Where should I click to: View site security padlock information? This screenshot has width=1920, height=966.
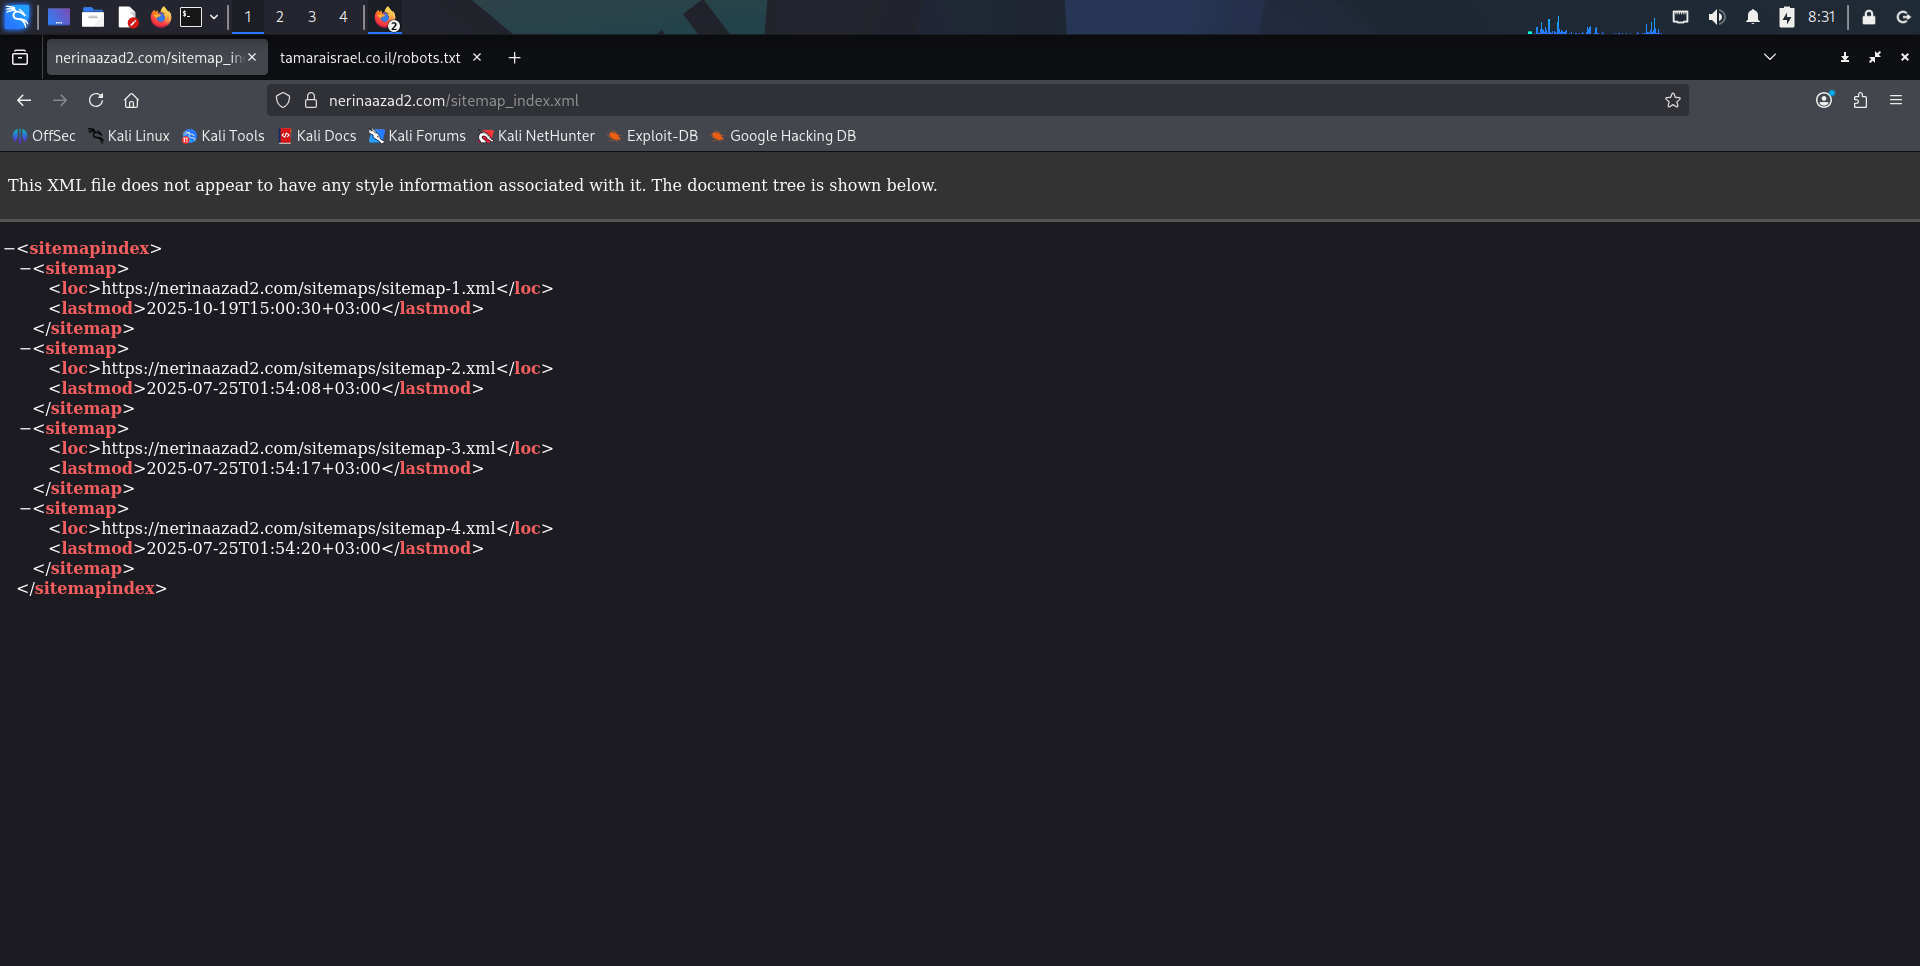pyautogui.click(x=311, y=100)
